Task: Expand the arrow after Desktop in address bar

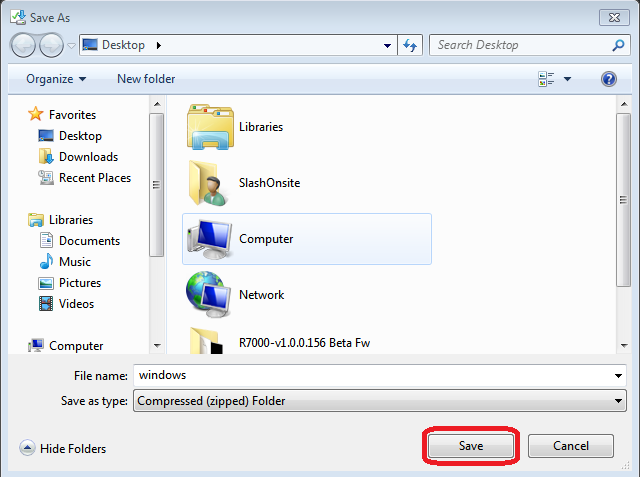Action: 159,45
